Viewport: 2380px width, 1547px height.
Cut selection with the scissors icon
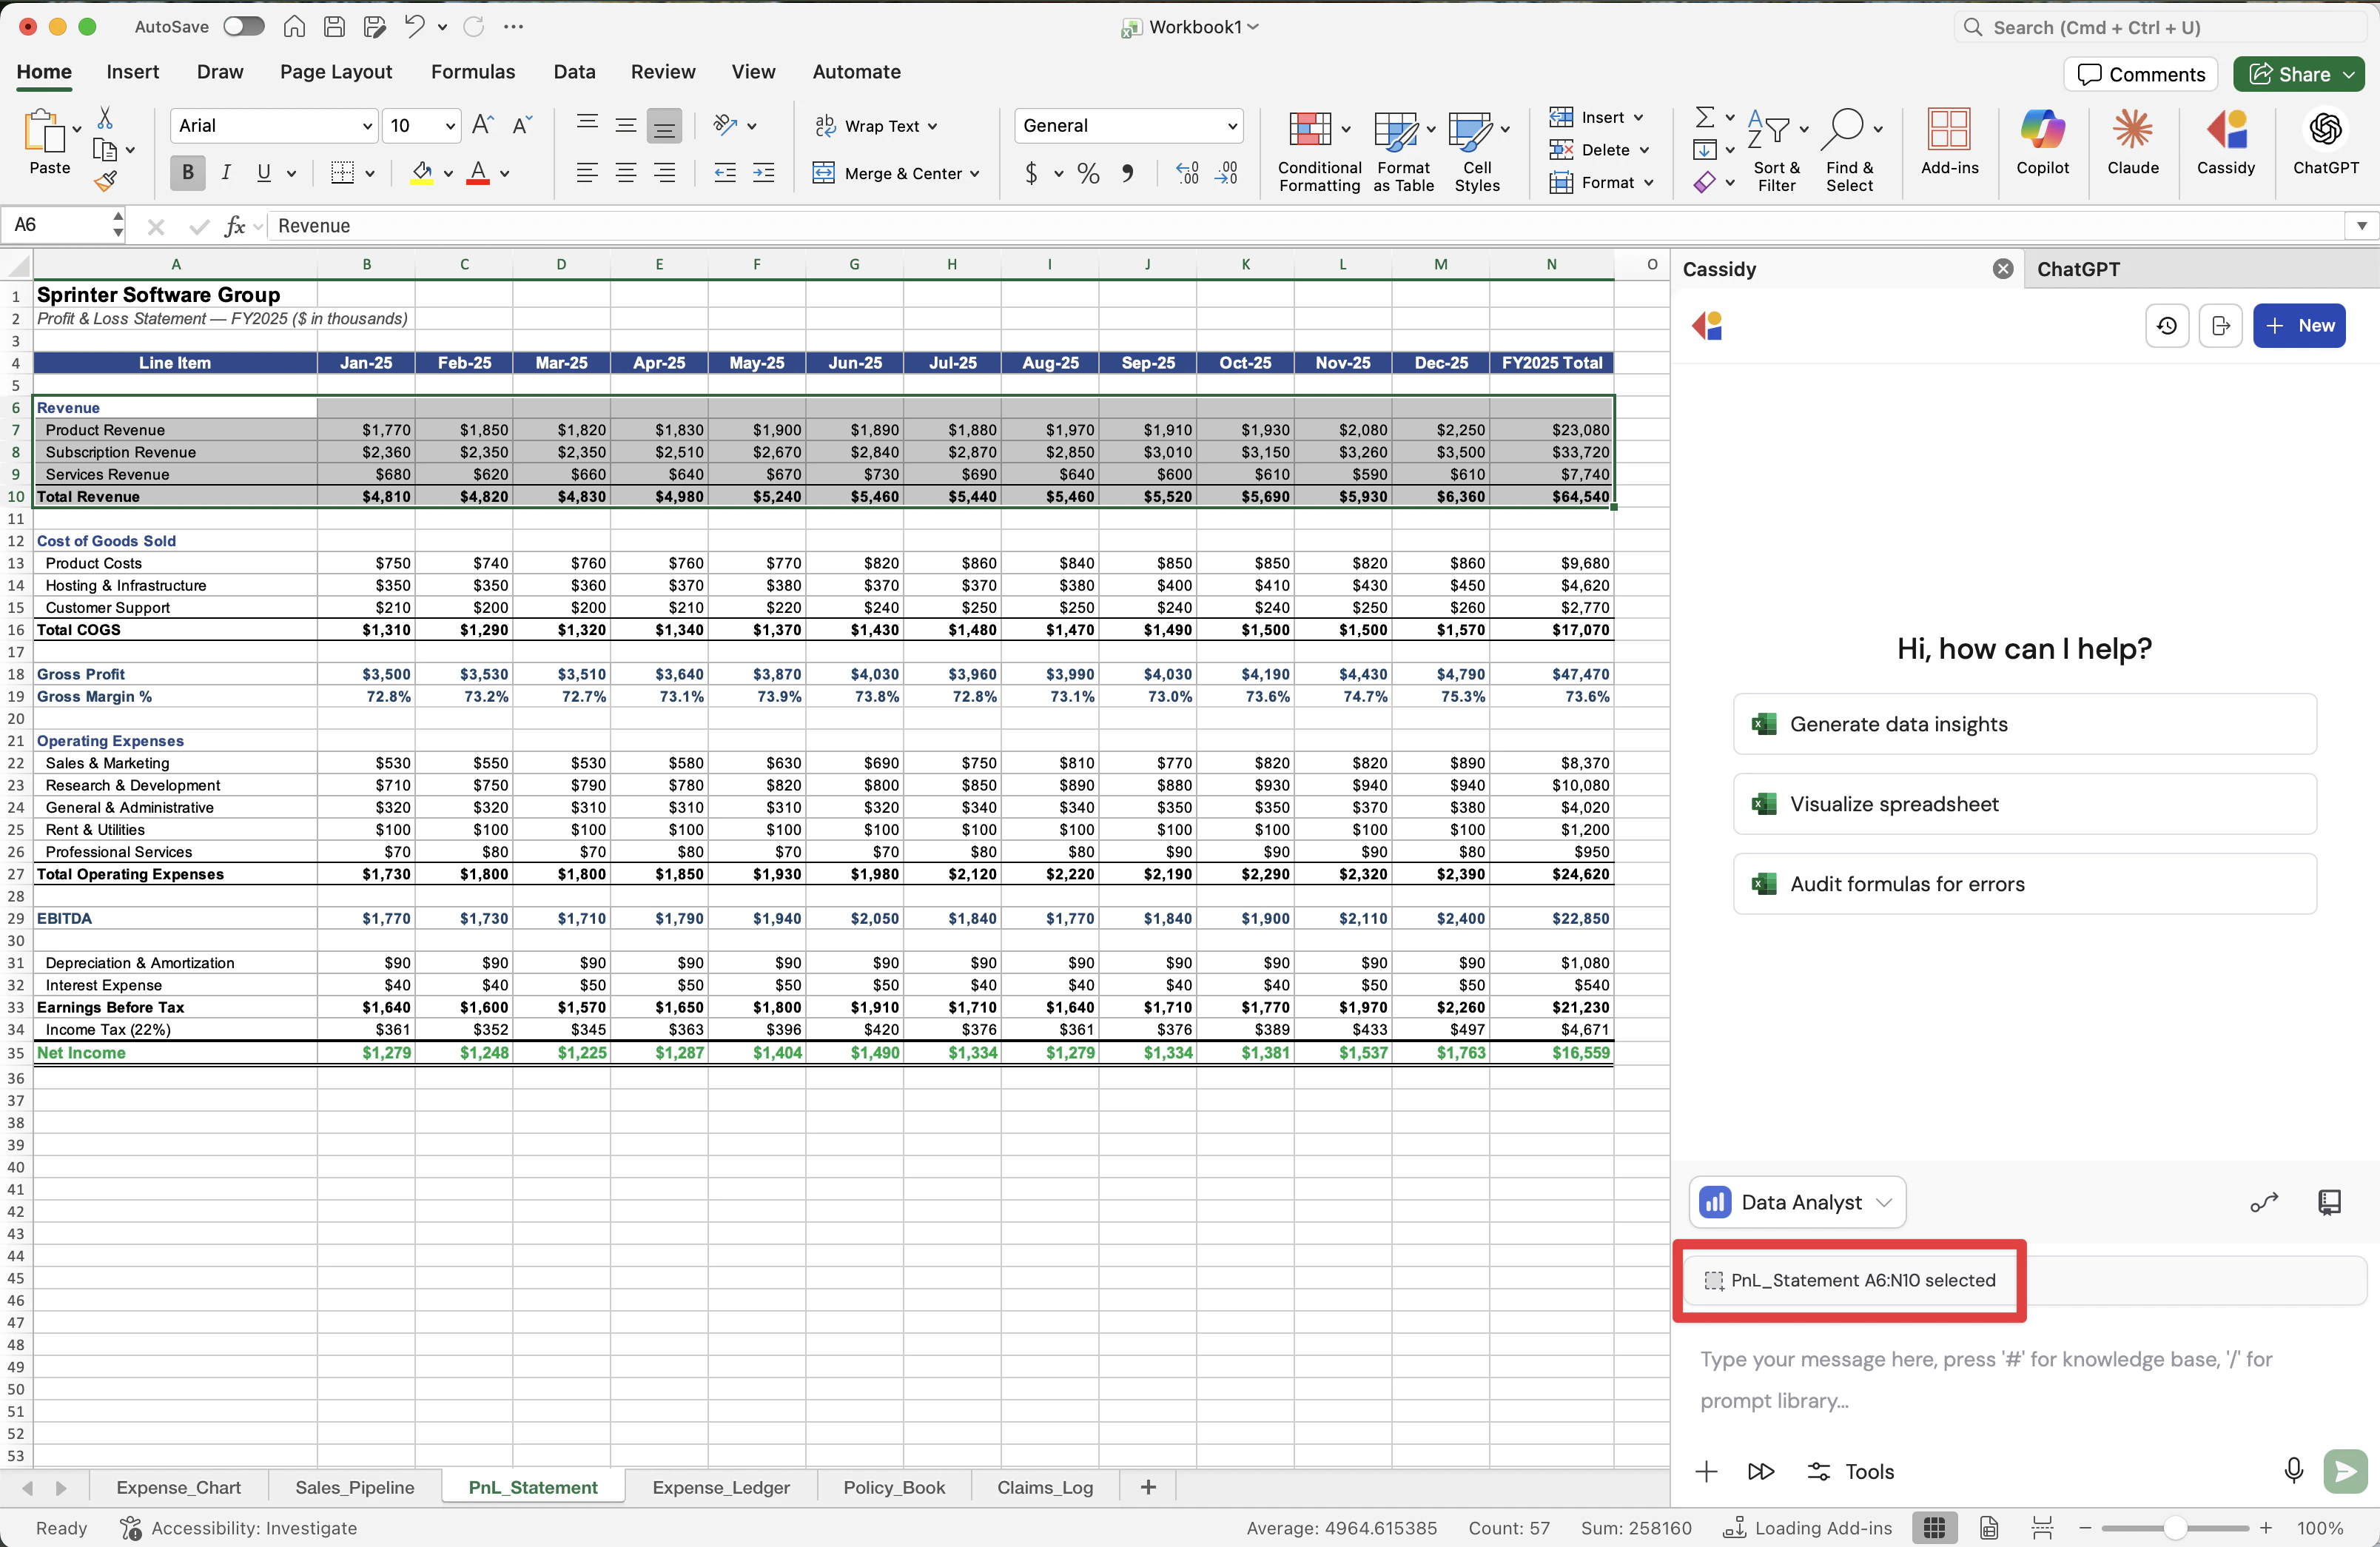pyautogui.click(x=105, y=118)
